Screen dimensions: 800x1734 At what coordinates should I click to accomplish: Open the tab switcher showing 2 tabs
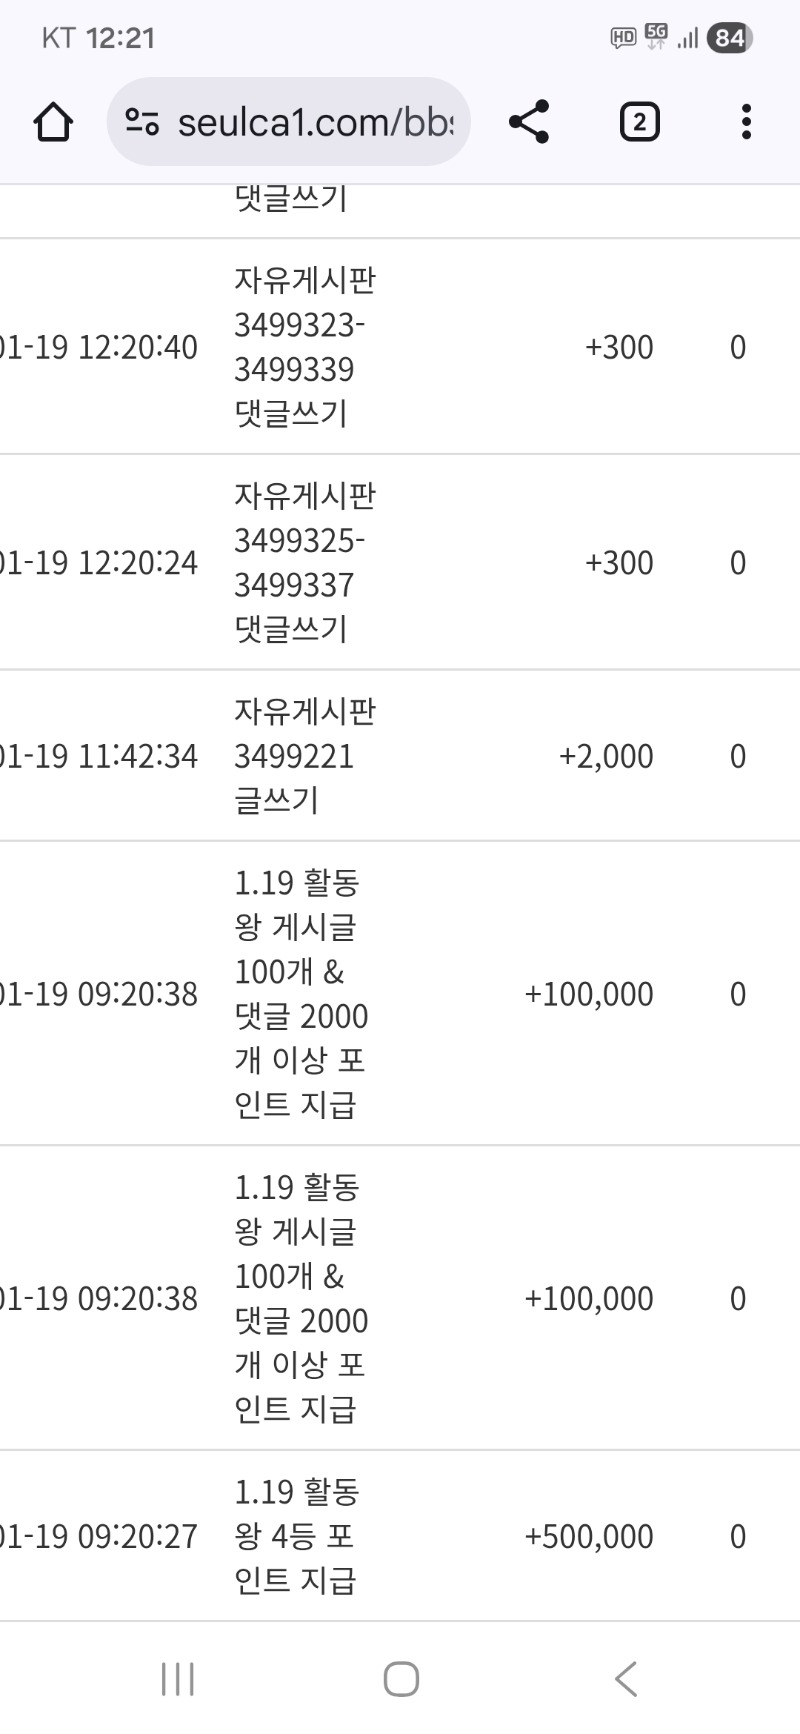click(639, 122)
